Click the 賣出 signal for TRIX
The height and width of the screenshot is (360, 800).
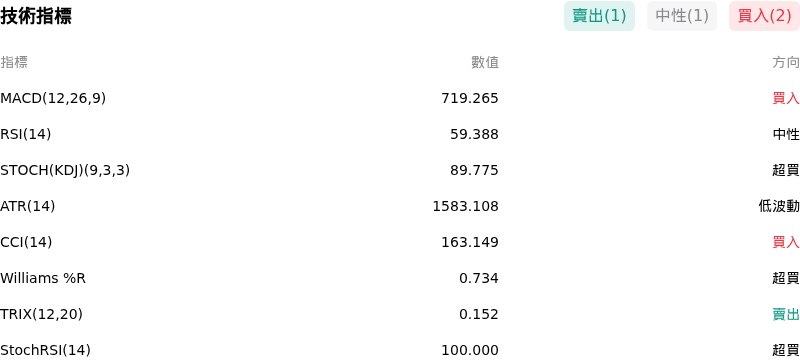pyautogui.click(x=786, y=314)
